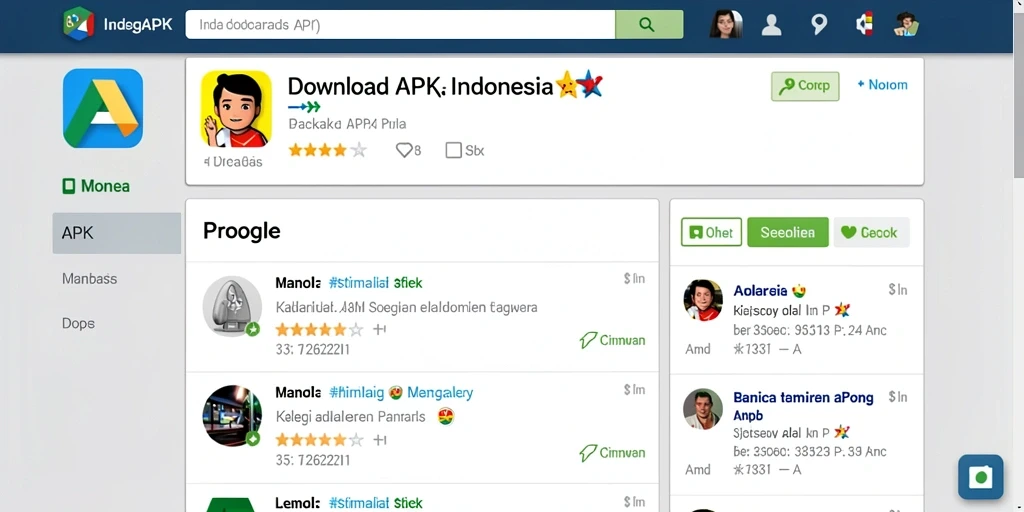Switch to the Ohet tab

click(x=711, y=232)
